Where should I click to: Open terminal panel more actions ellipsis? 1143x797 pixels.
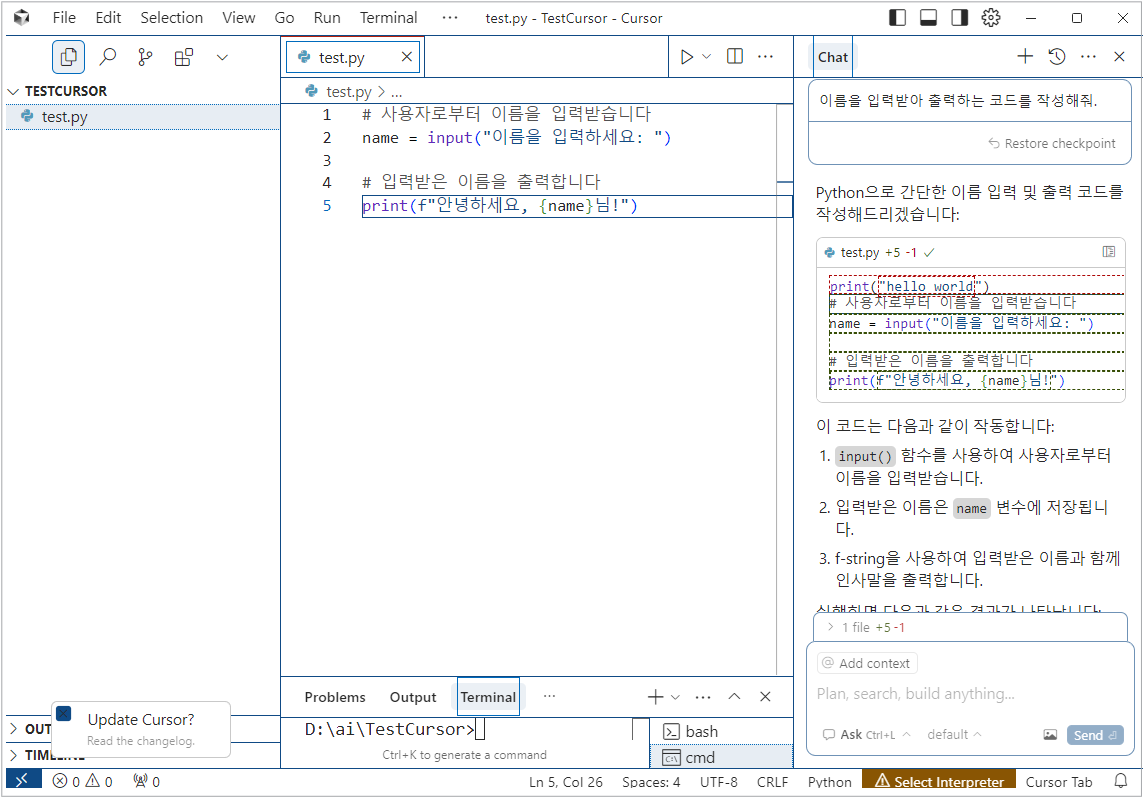pos(703,697)
